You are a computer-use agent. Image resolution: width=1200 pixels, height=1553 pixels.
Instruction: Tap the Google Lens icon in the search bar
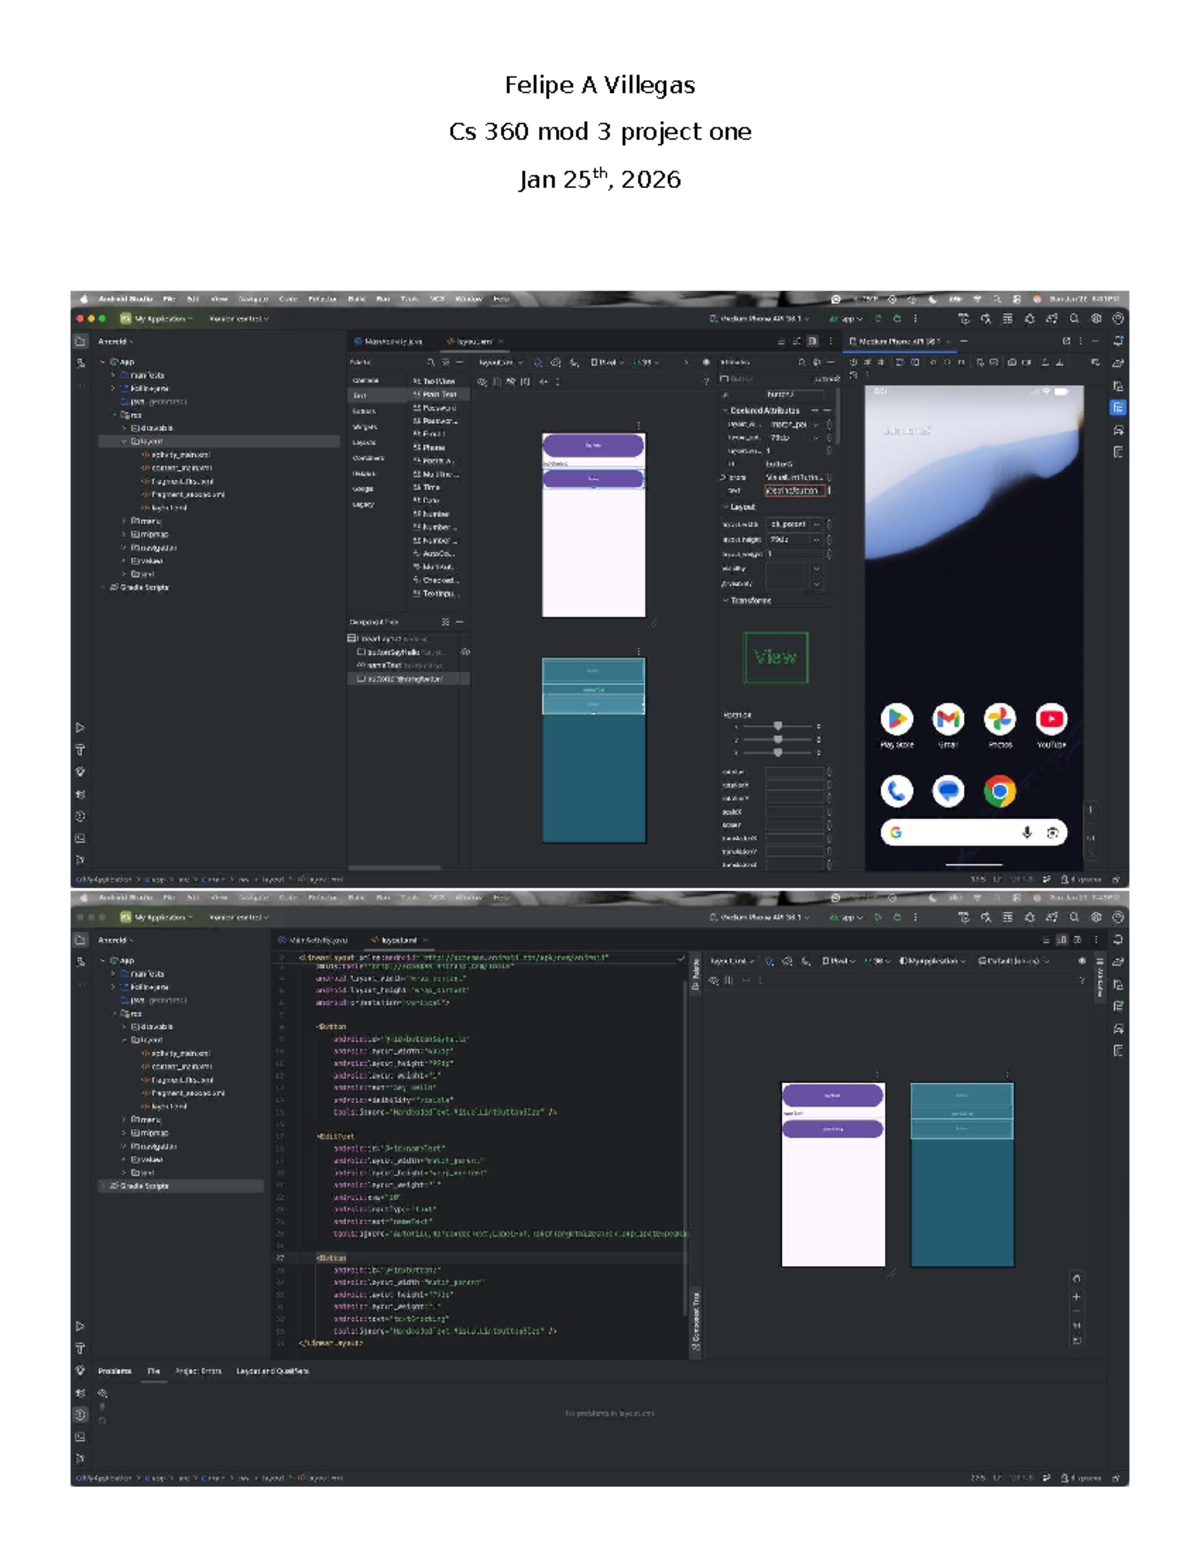pyautogui.click(x=1053, y=833)
